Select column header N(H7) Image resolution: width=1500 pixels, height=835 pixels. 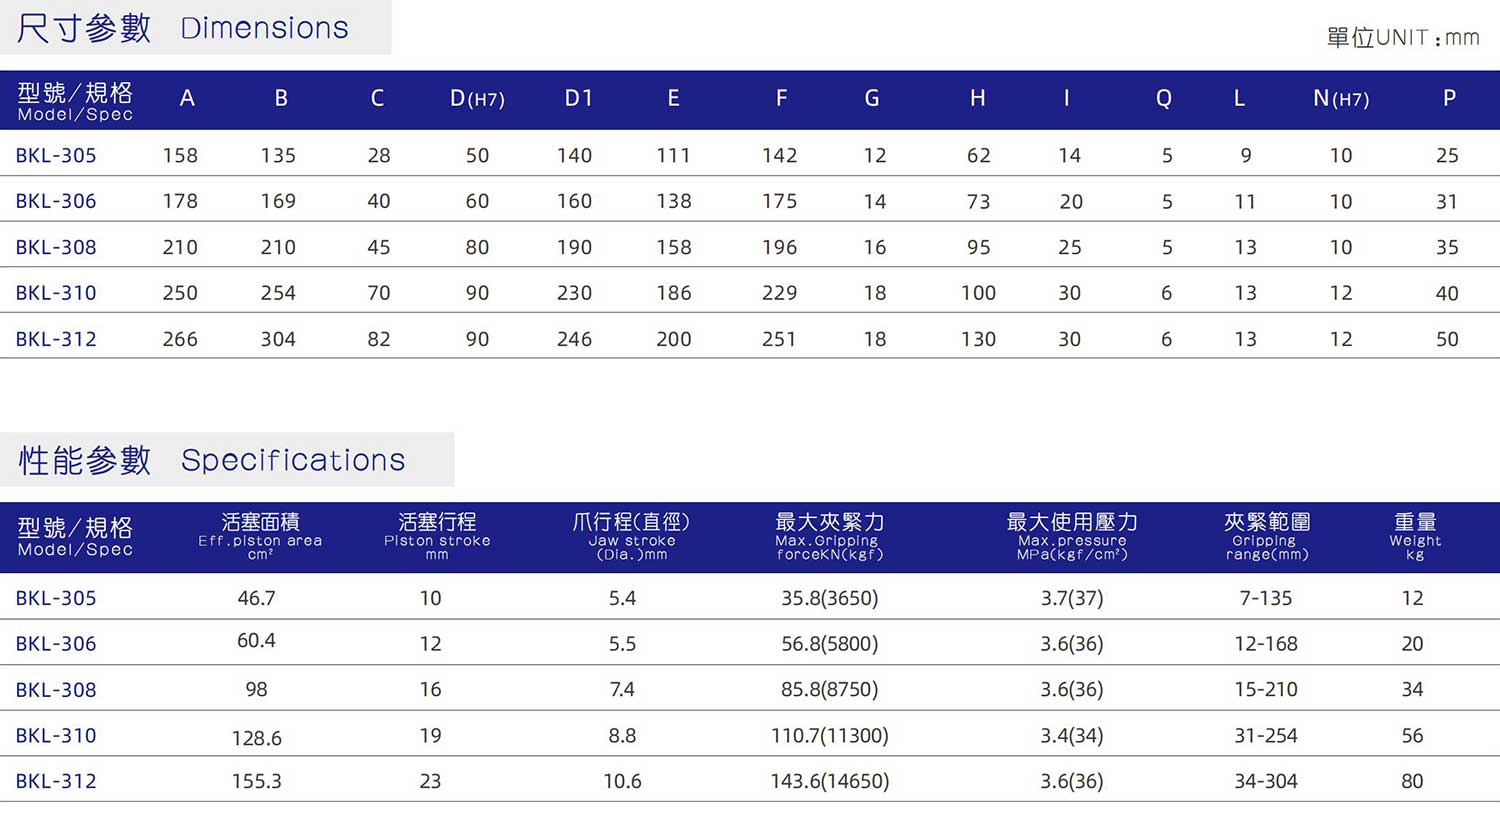[1340, 98]
